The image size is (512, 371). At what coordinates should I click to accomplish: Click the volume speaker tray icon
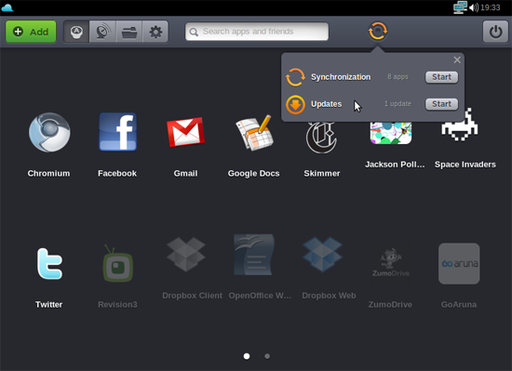click(x=474, y=7)
